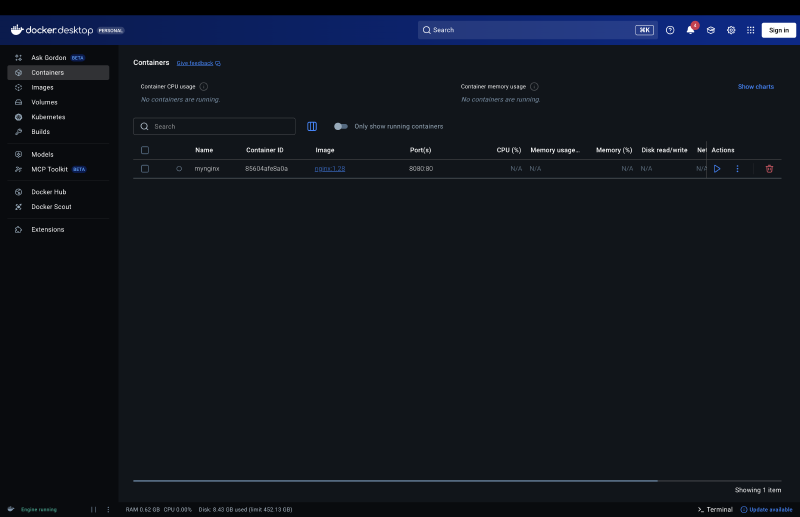
Task: Click the Disk used status text
Action: tap(245, 509)
